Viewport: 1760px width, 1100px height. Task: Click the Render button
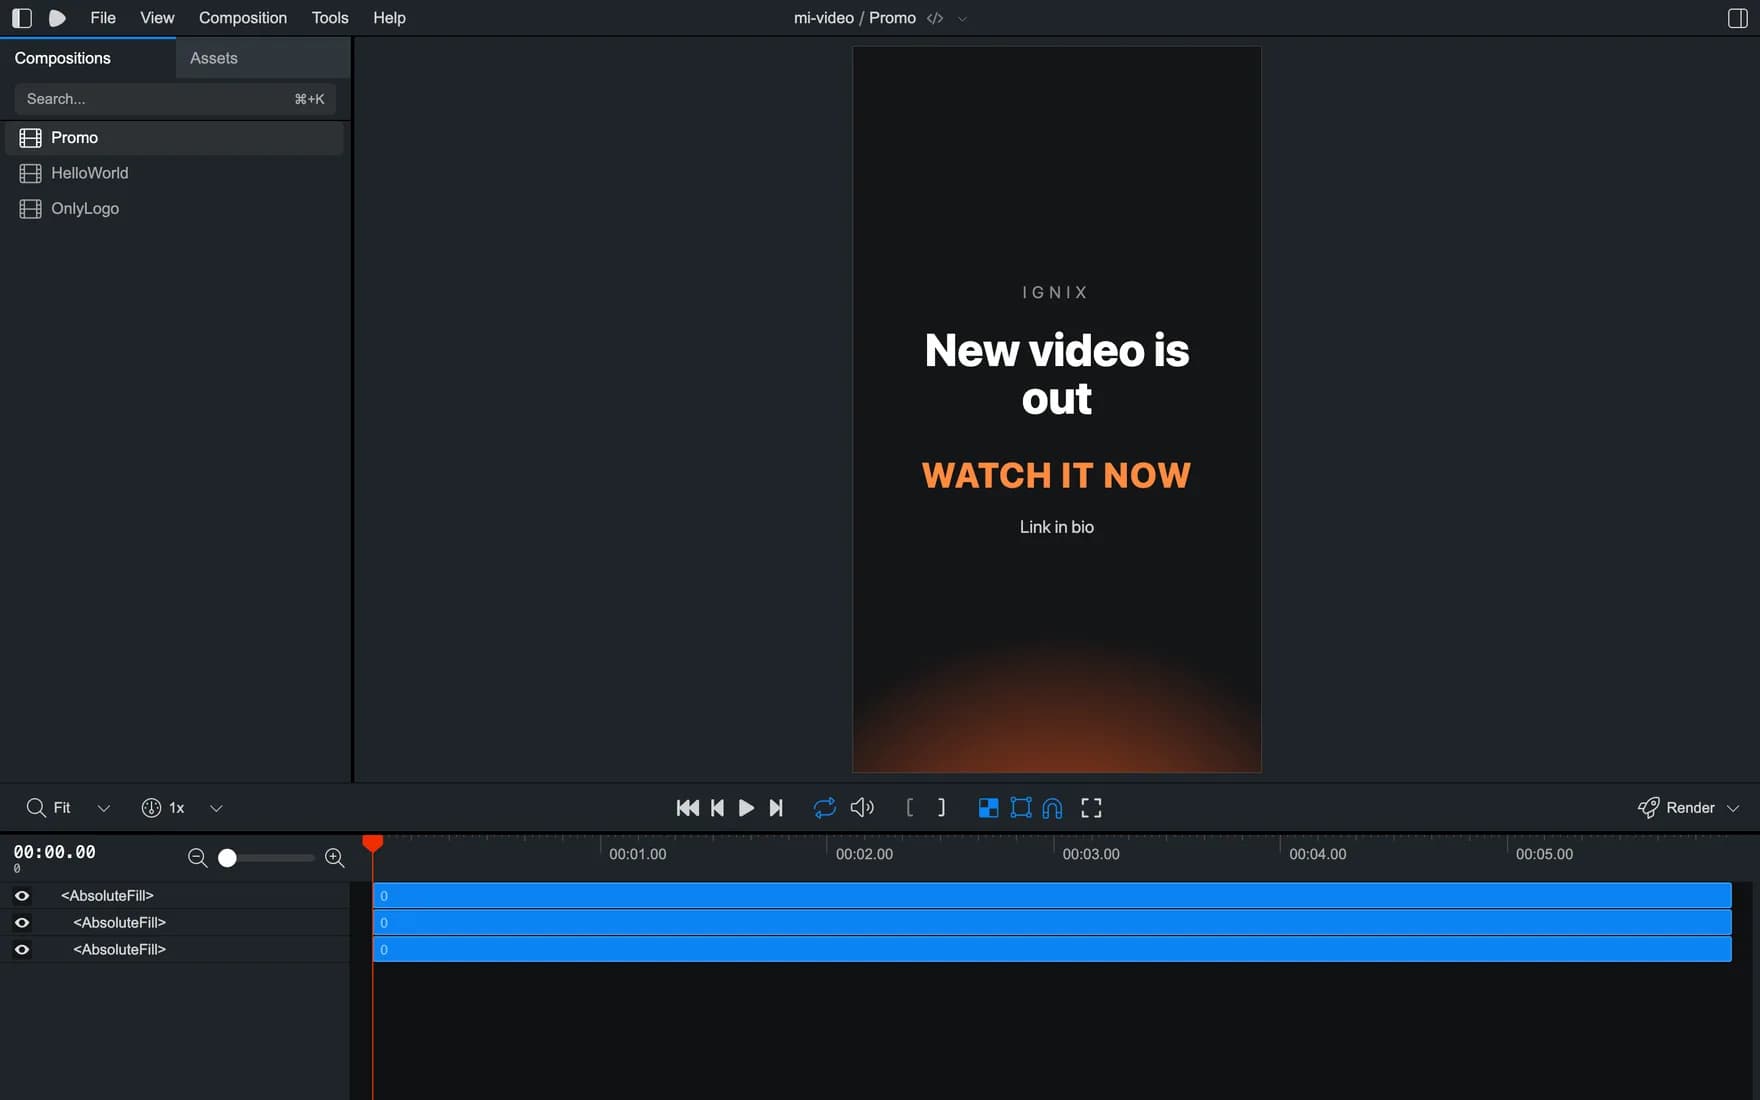[1676, 808]
